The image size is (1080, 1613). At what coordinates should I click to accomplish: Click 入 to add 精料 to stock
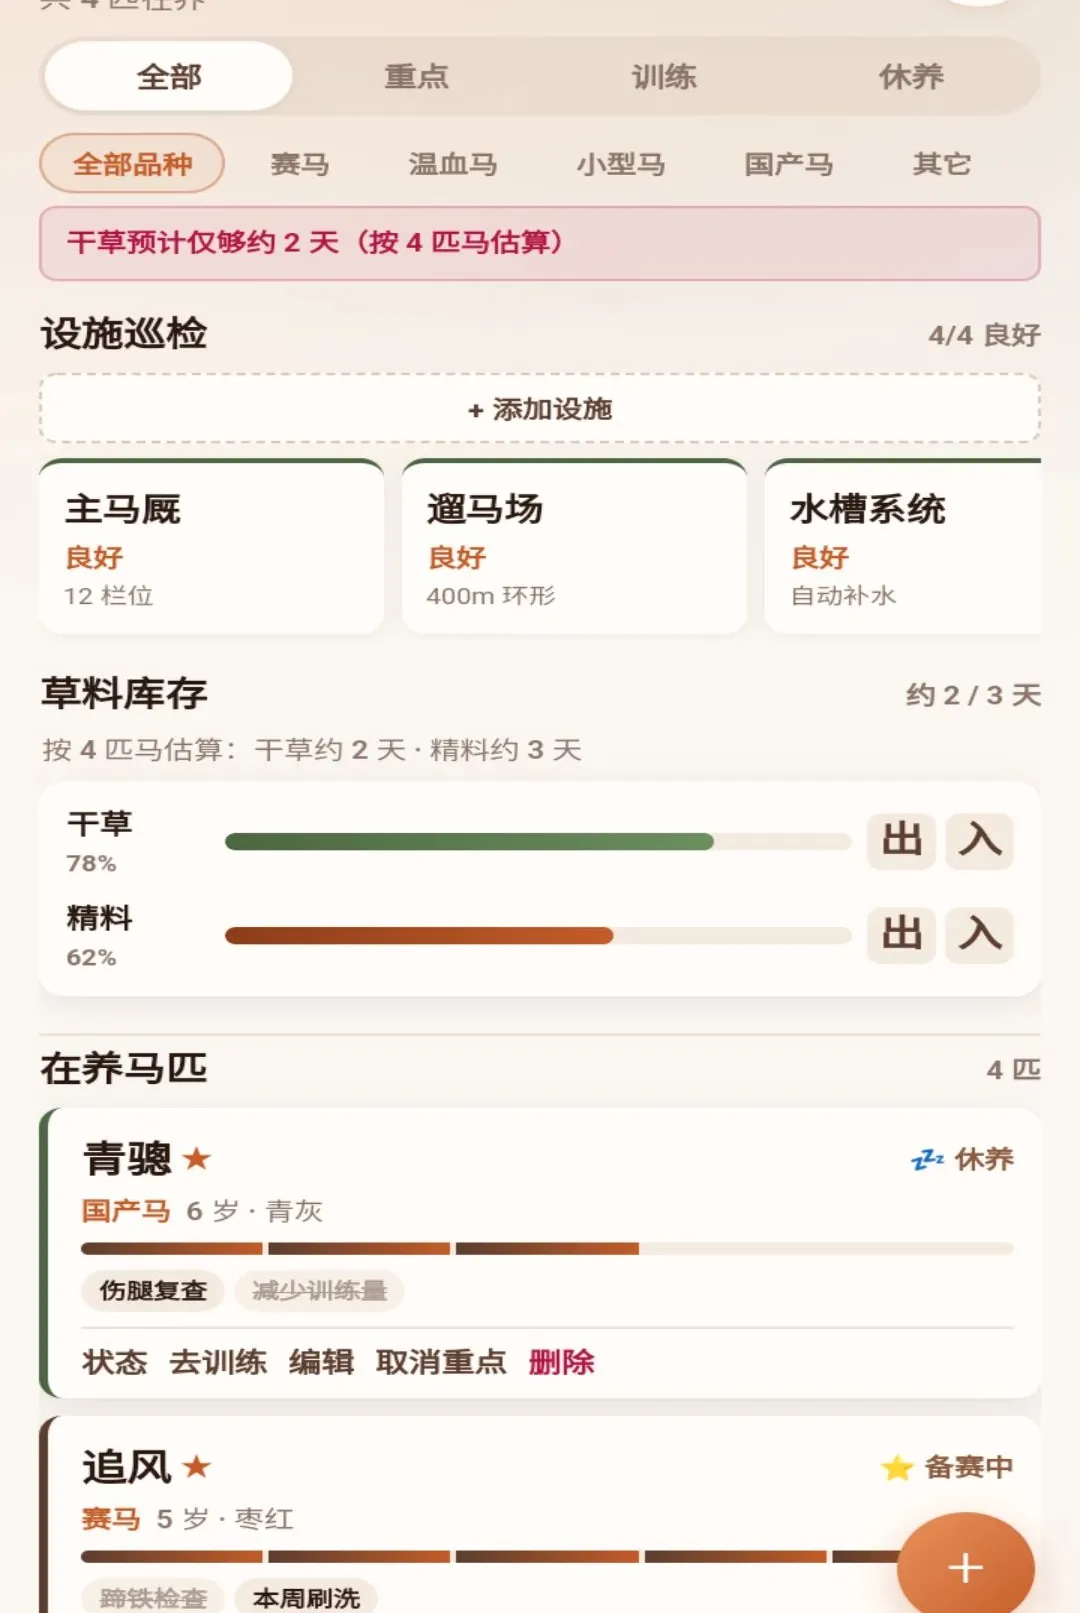[x=980, y=935]
